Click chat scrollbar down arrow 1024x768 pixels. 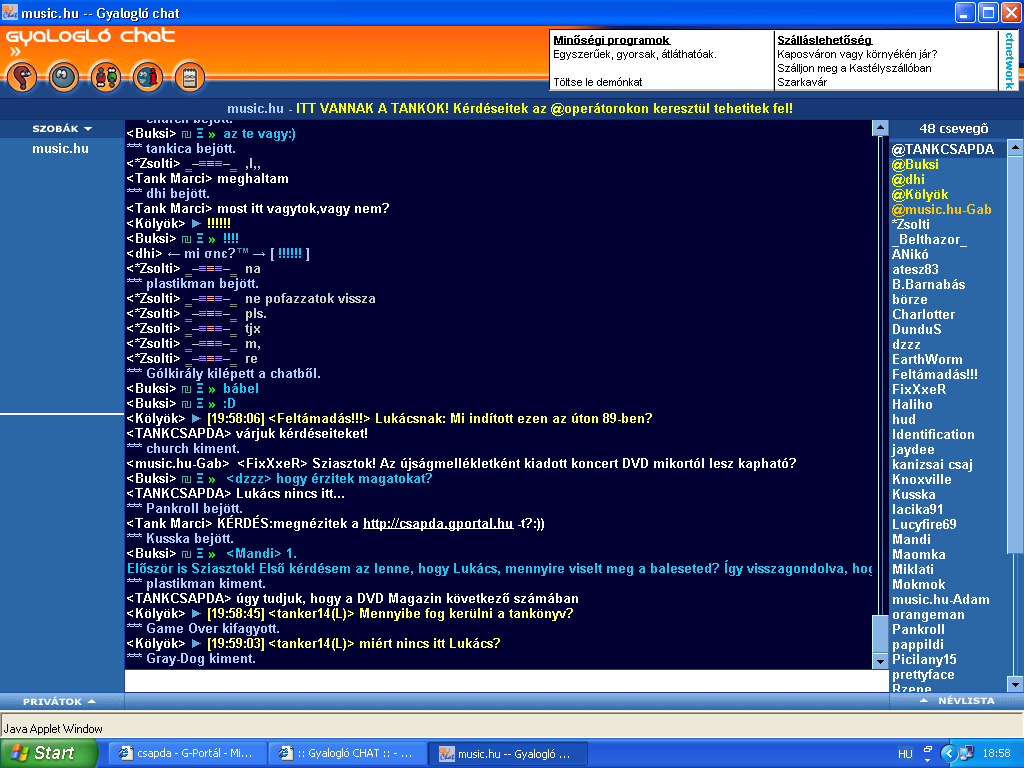[x=880, y=662]
